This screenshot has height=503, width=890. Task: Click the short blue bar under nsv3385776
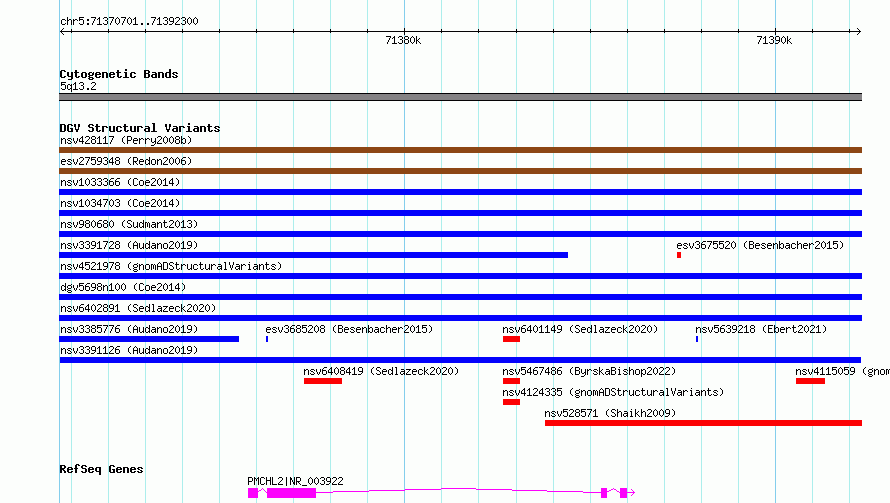pos(149,339)
